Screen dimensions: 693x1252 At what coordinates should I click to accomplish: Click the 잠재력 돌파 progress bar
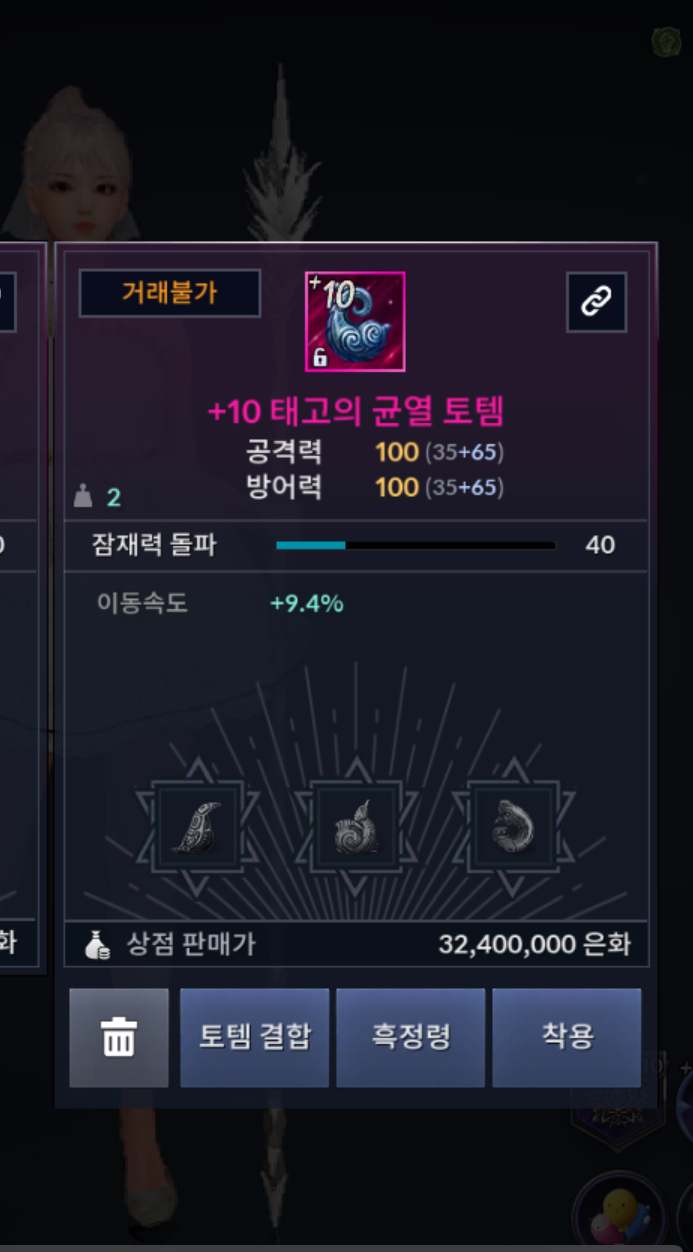416,545
